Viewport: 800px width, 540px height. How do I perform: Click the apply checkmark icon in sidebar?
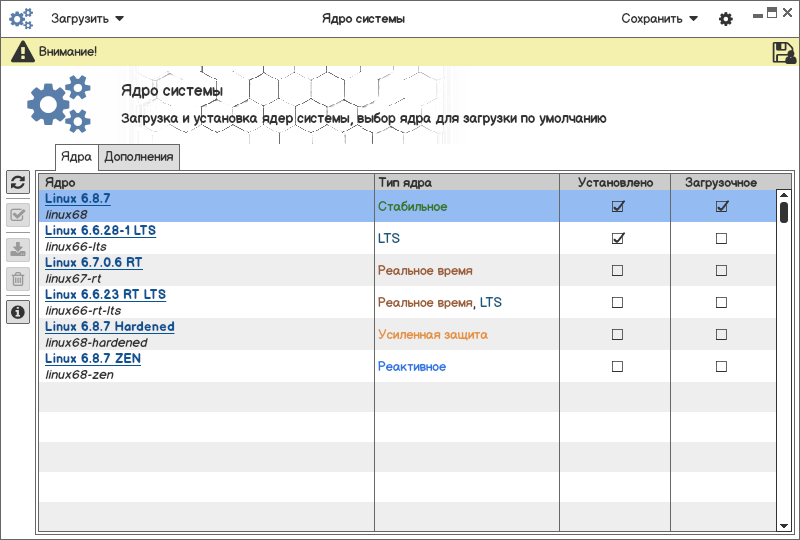tap(17, 215)
